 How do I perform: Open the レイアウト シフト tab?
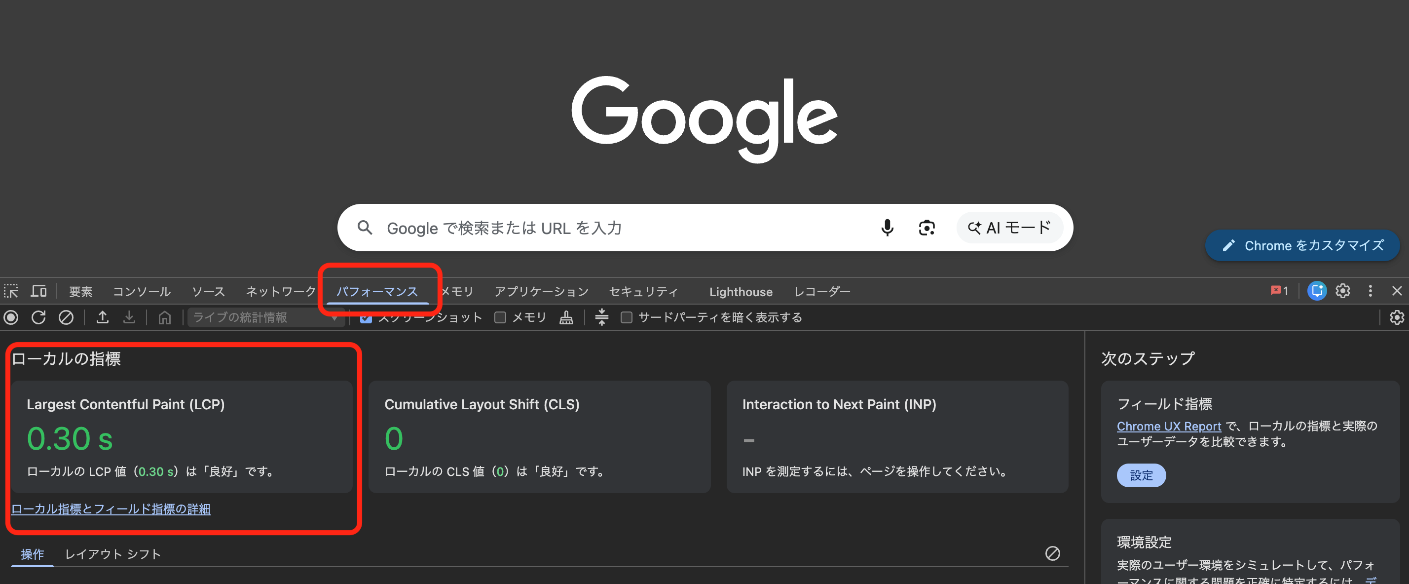pos(113,554)
